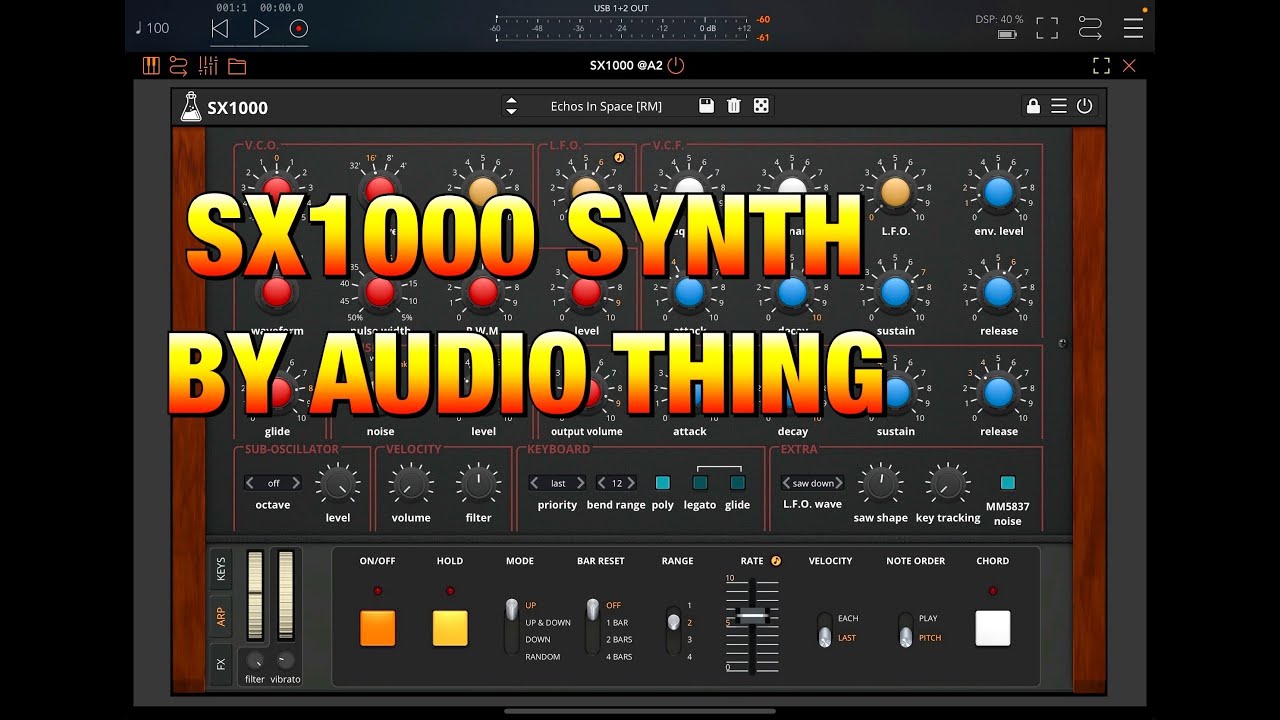Open SX1000 menu with three-line icon
The height and width of the screenshot is (720, 1280).
tap(1059, 106)
